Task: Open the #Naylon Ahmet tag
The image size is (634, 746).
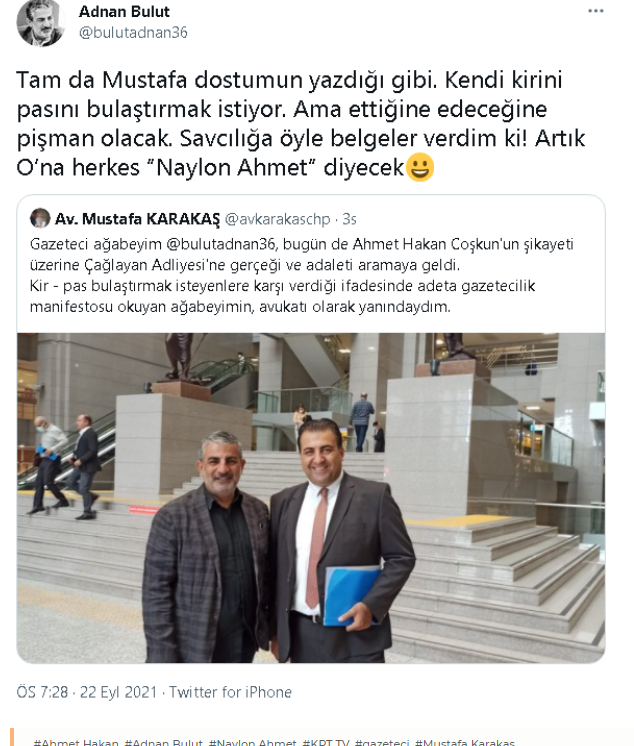Action: (x=253, y=742)
